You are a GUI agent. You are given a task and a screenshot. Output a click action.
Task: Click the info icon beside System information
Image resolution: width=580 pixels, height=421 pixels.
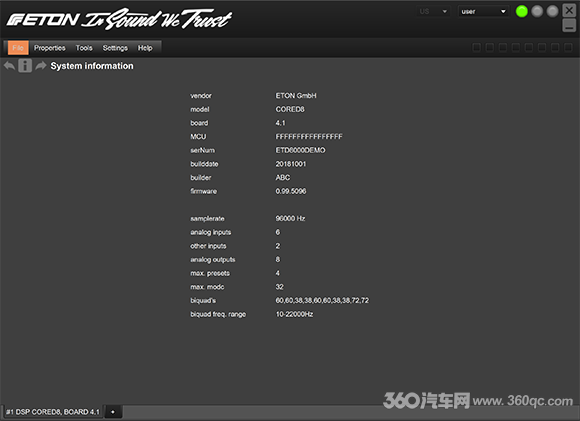pos(25,66)
